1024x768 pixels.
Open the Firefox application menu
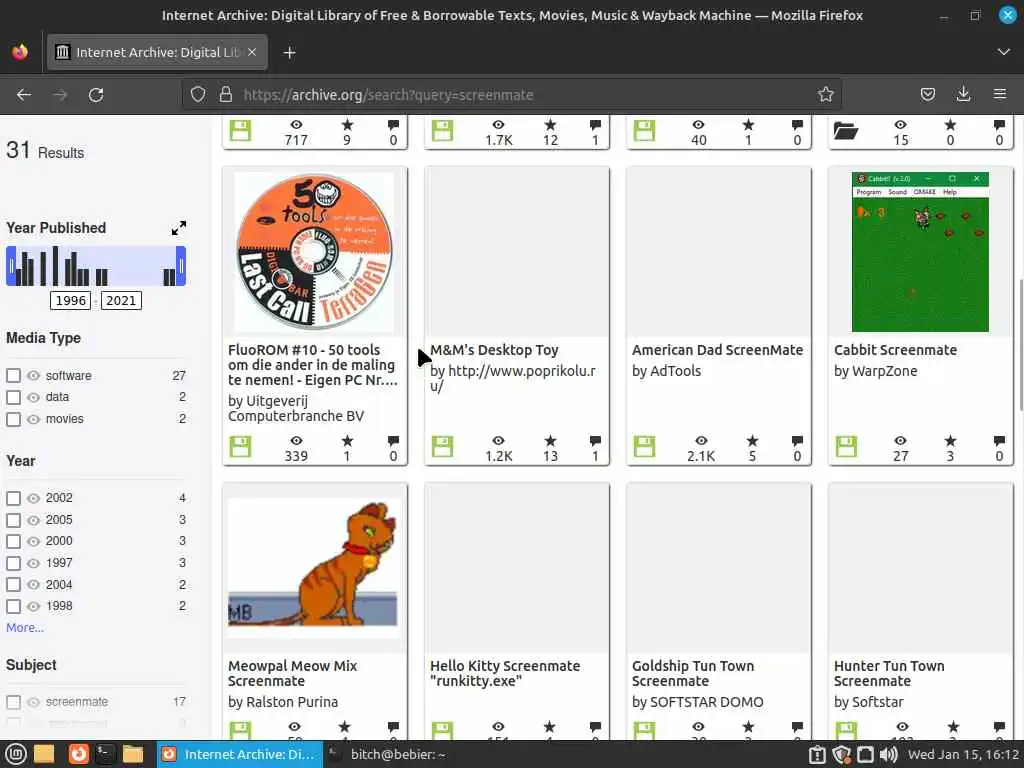pos(999,95)
